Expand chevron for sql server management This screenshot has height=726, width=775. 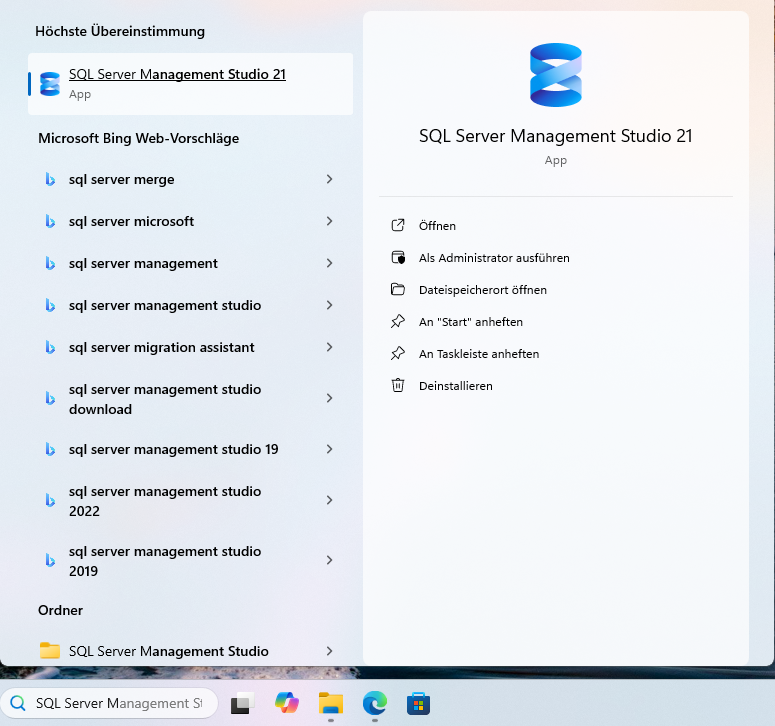click(330, 263)
